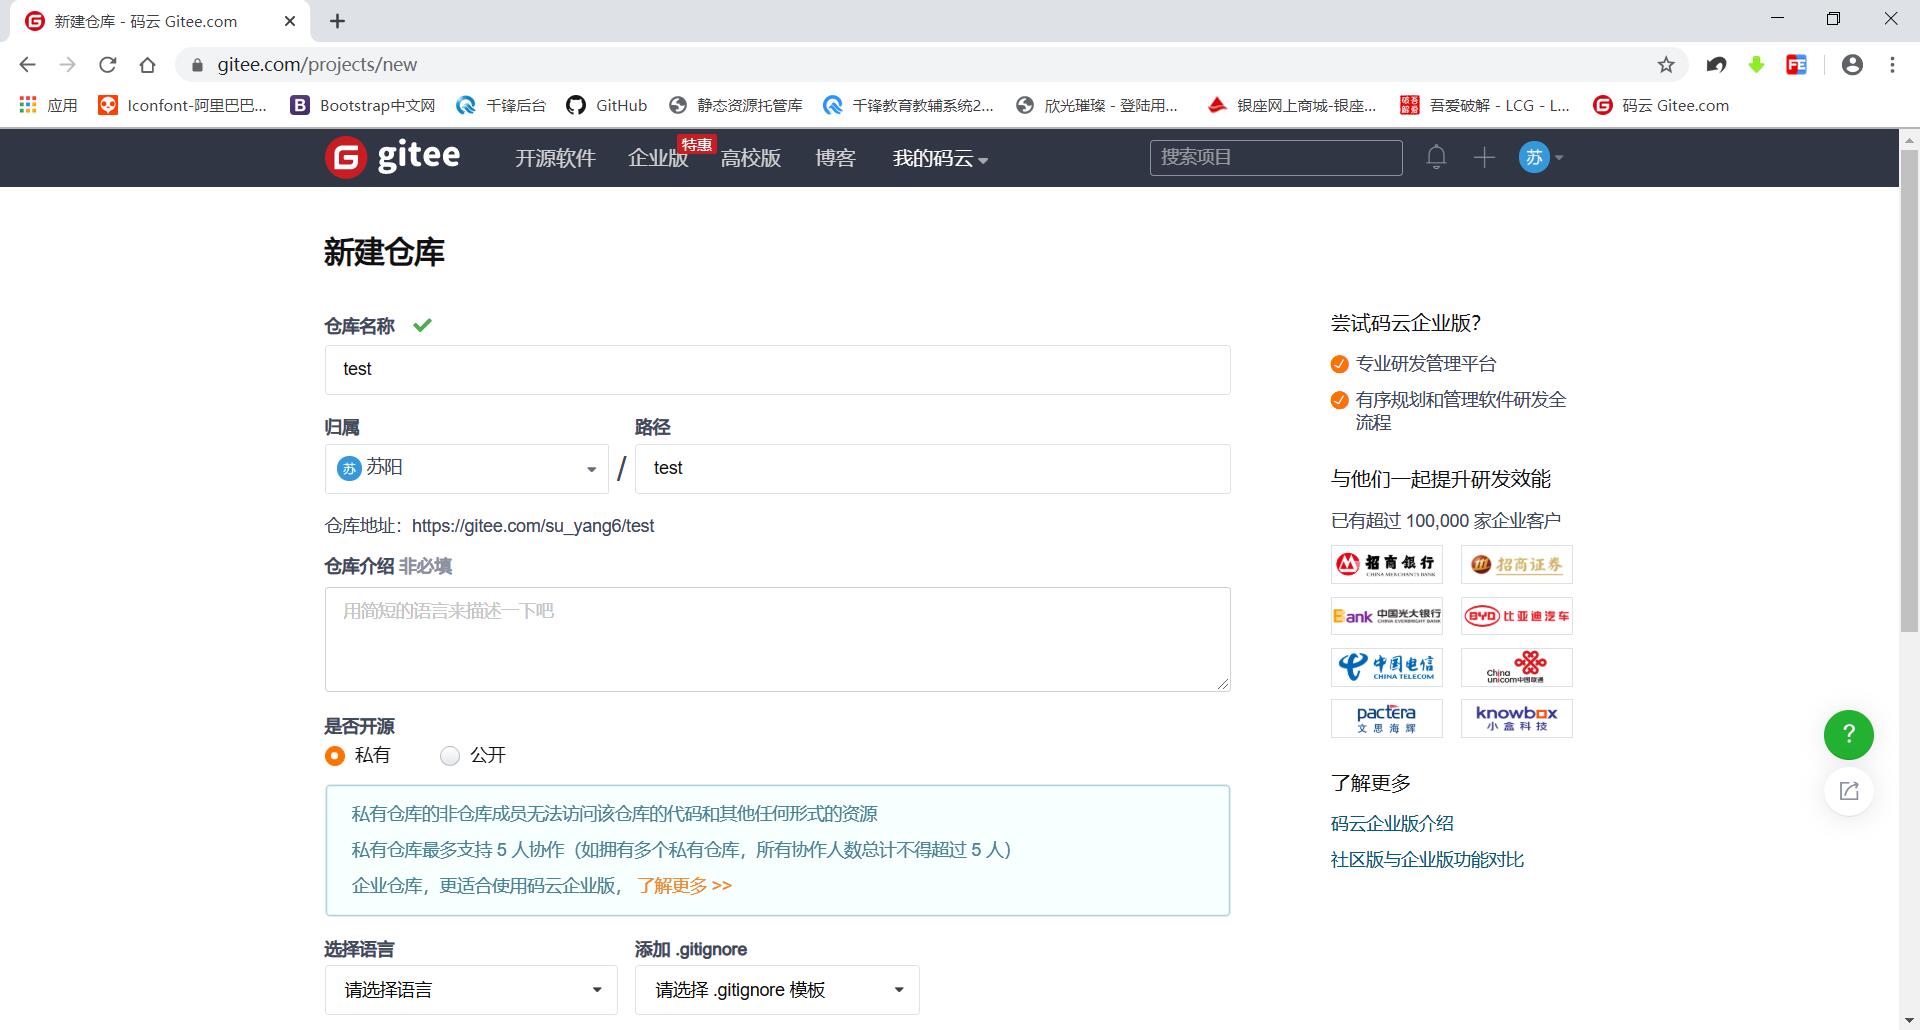This screenshot has width=1920, height=1030.
Task: Expand the 归属 owner dropdown 苏阳
Action: point(466,469)
